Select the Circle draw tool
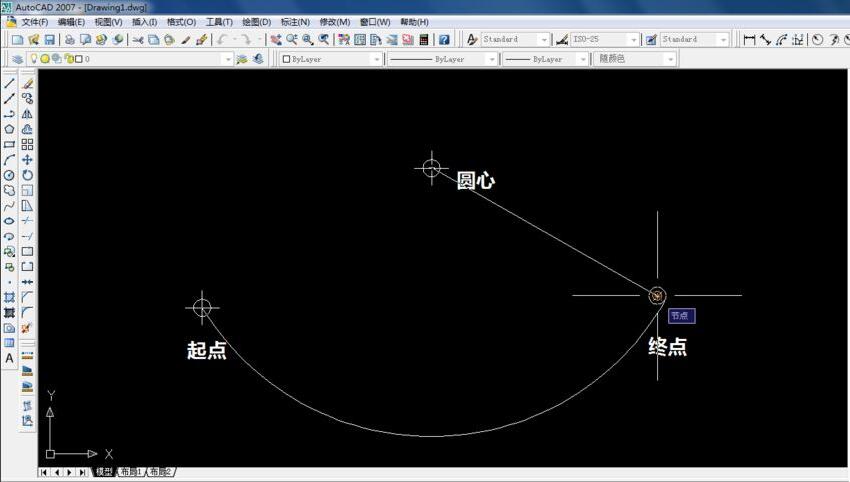850x482 pixels. coord(9,175)
